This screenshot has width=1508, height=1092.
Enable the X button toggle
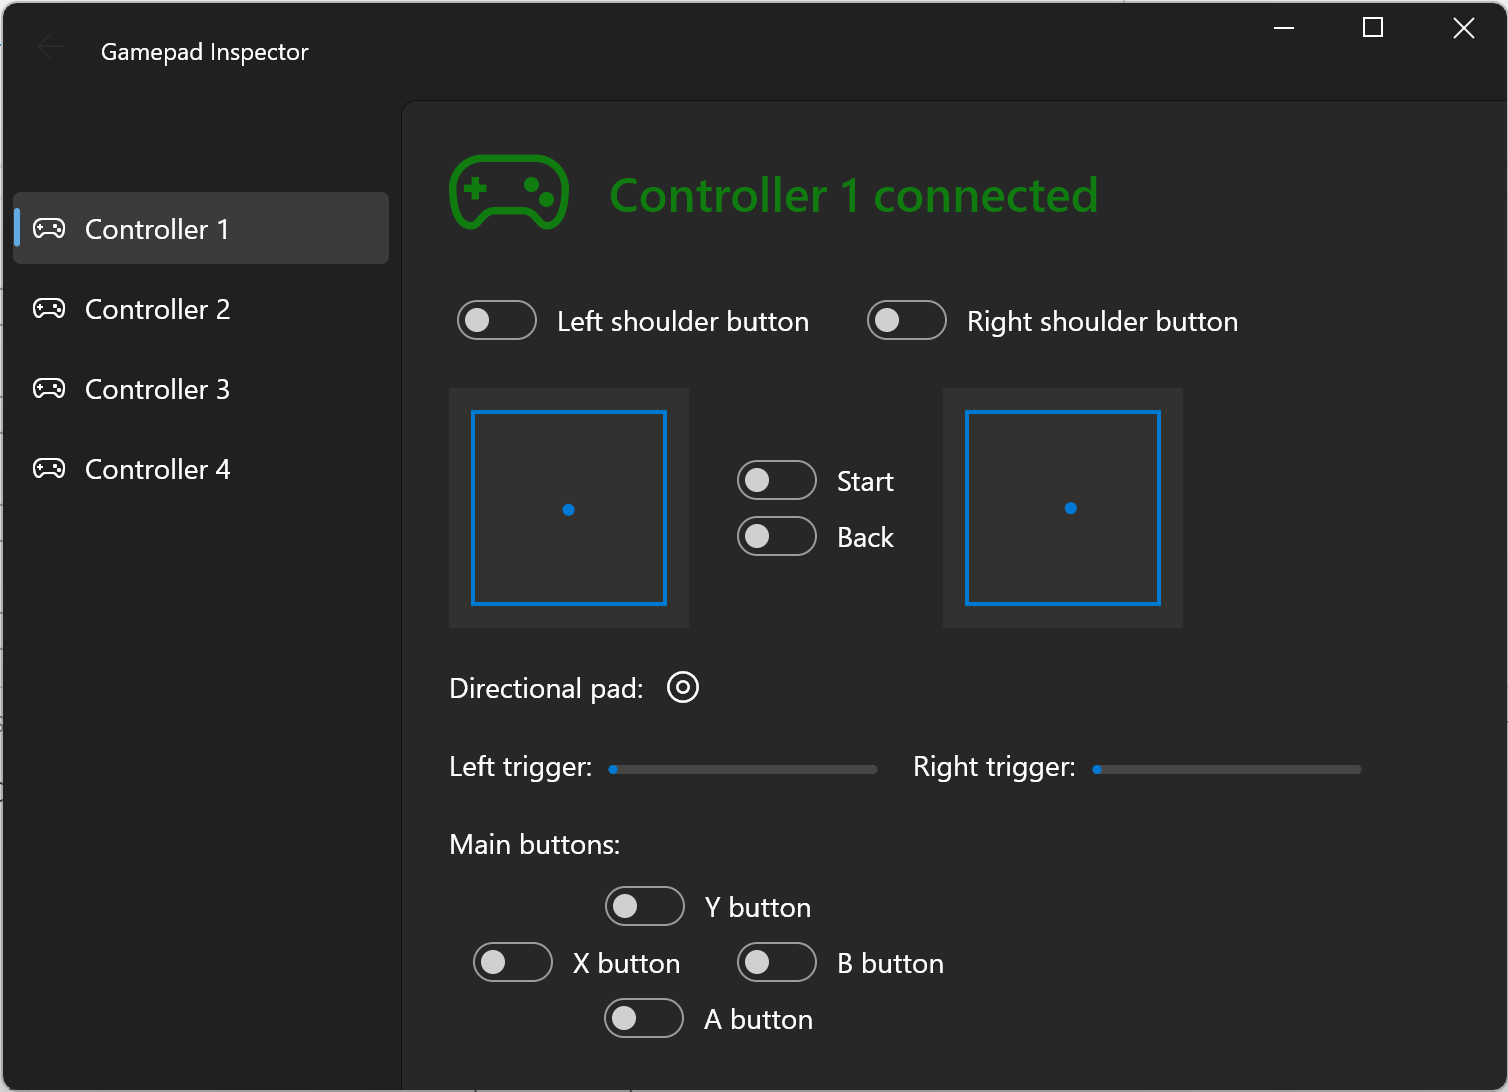coord(512,962)
